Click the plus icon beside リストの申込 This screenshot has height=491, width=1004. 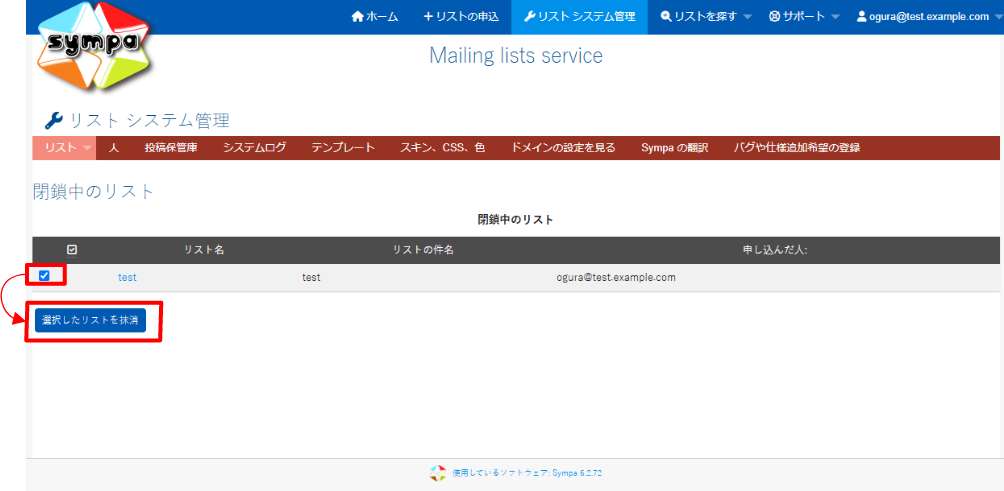tap(428, 17)
